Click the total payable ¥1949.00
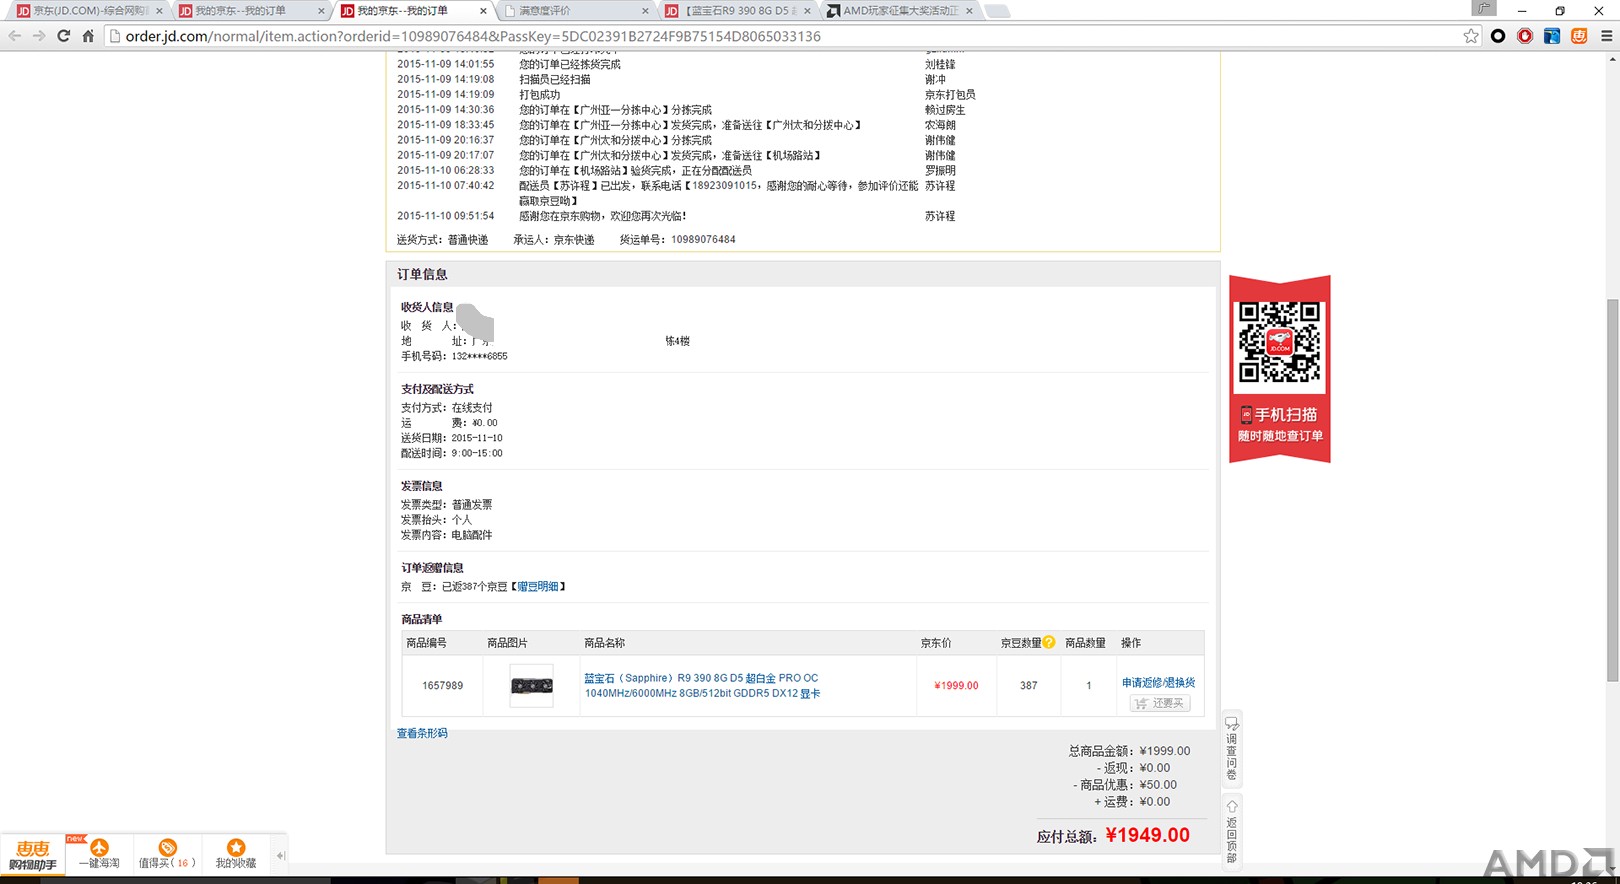Viewport: 1620px width, 884px height. pyautogui.click(x=1148, y=835)
